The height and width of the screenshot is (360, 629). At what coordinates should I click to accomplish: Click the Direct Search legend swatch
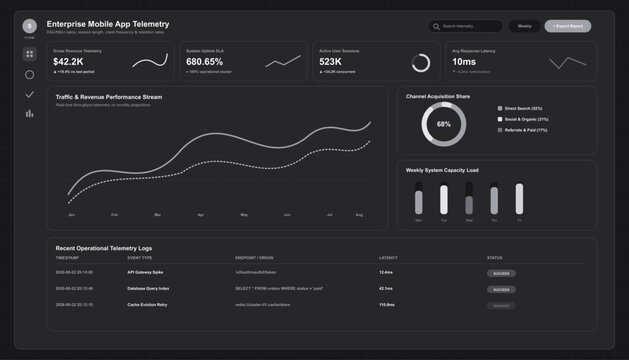click(x=500, y=108)
